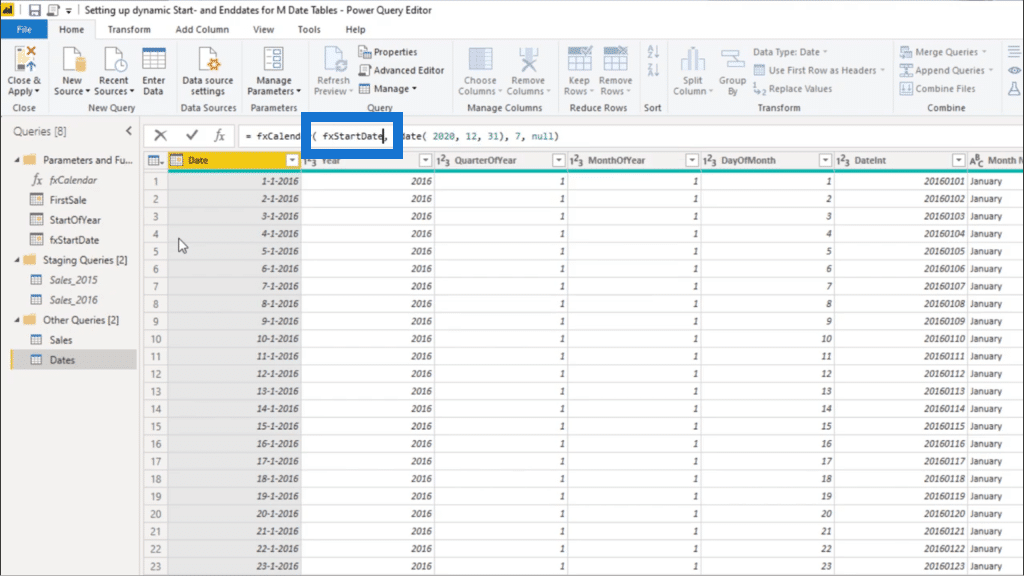This screenshot has width=1024, height=576.
Task: Click the Refresh Preview icon
Action: pyautogui.click(x=334, y=59)
